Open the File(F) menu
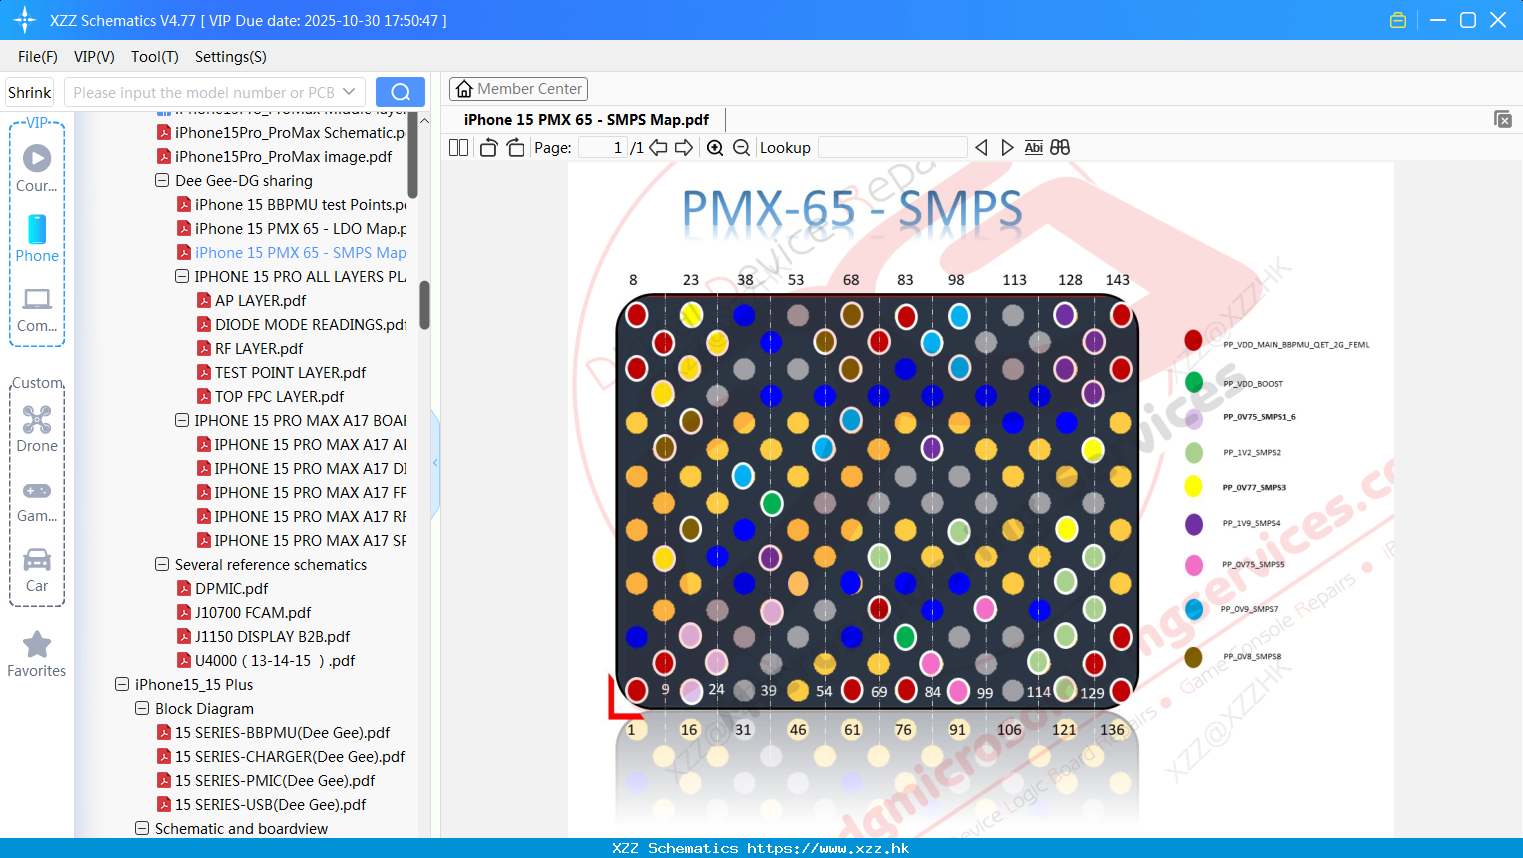Image resolution: width=1523 pixels, height=858 pixels. tap(38, 57)
